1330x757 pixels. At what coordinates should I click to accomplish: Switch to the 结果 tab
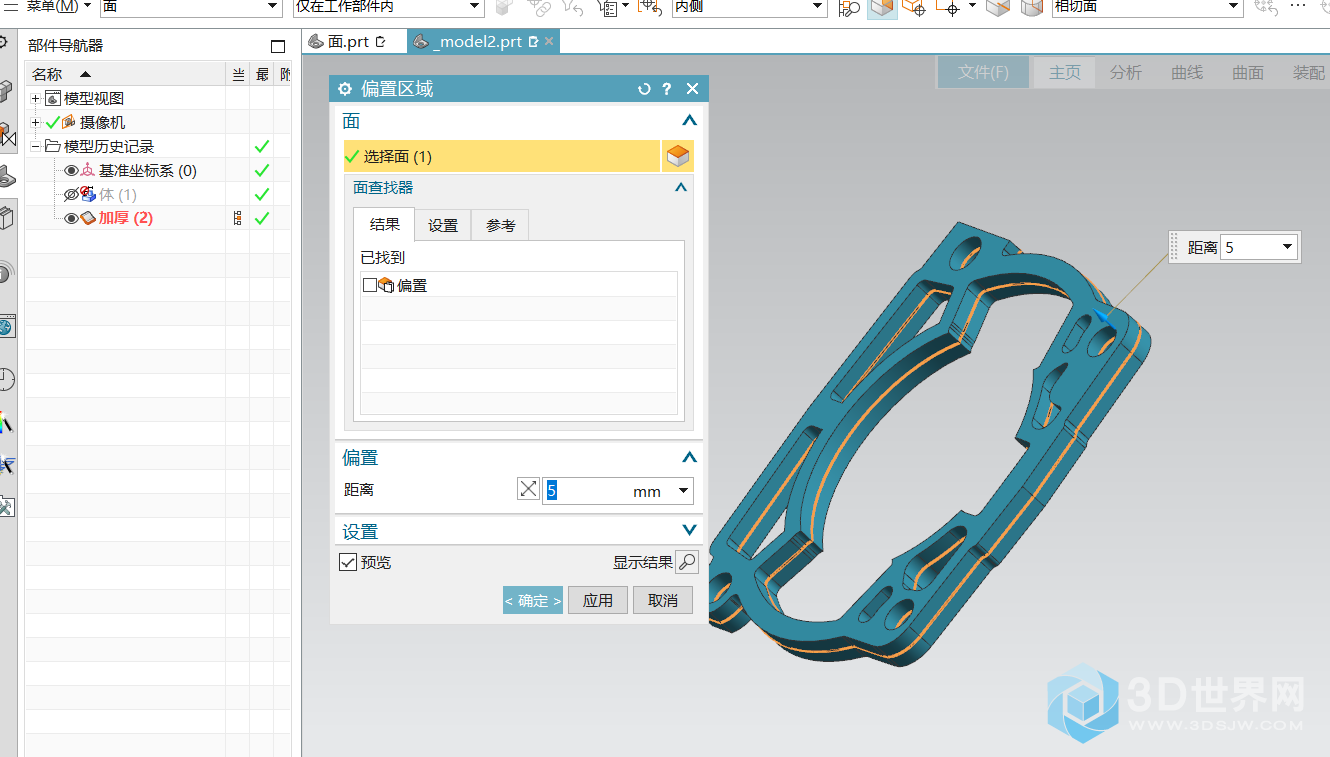coord(384,225)
